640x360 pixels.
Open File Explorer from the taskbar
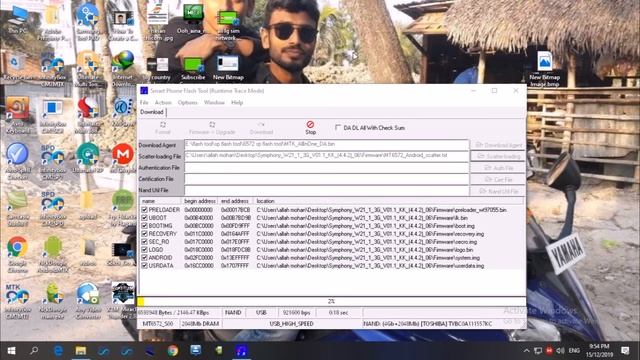click(81, 351)
